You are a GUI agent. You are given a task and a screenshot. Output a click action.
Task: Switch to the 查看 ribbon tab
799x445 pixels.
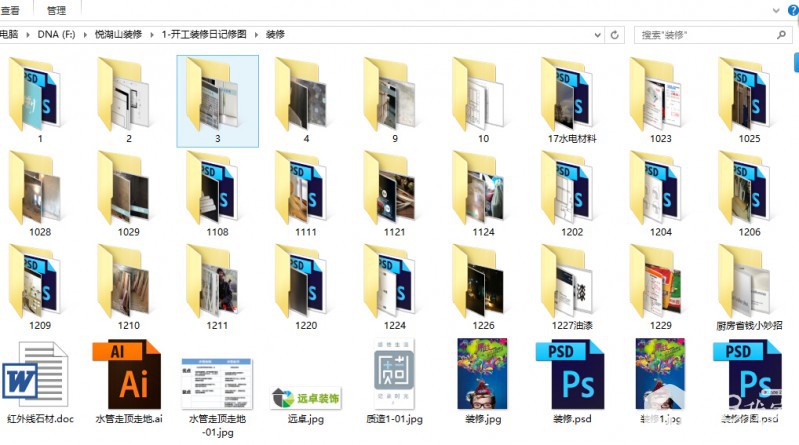click(10, 10)
